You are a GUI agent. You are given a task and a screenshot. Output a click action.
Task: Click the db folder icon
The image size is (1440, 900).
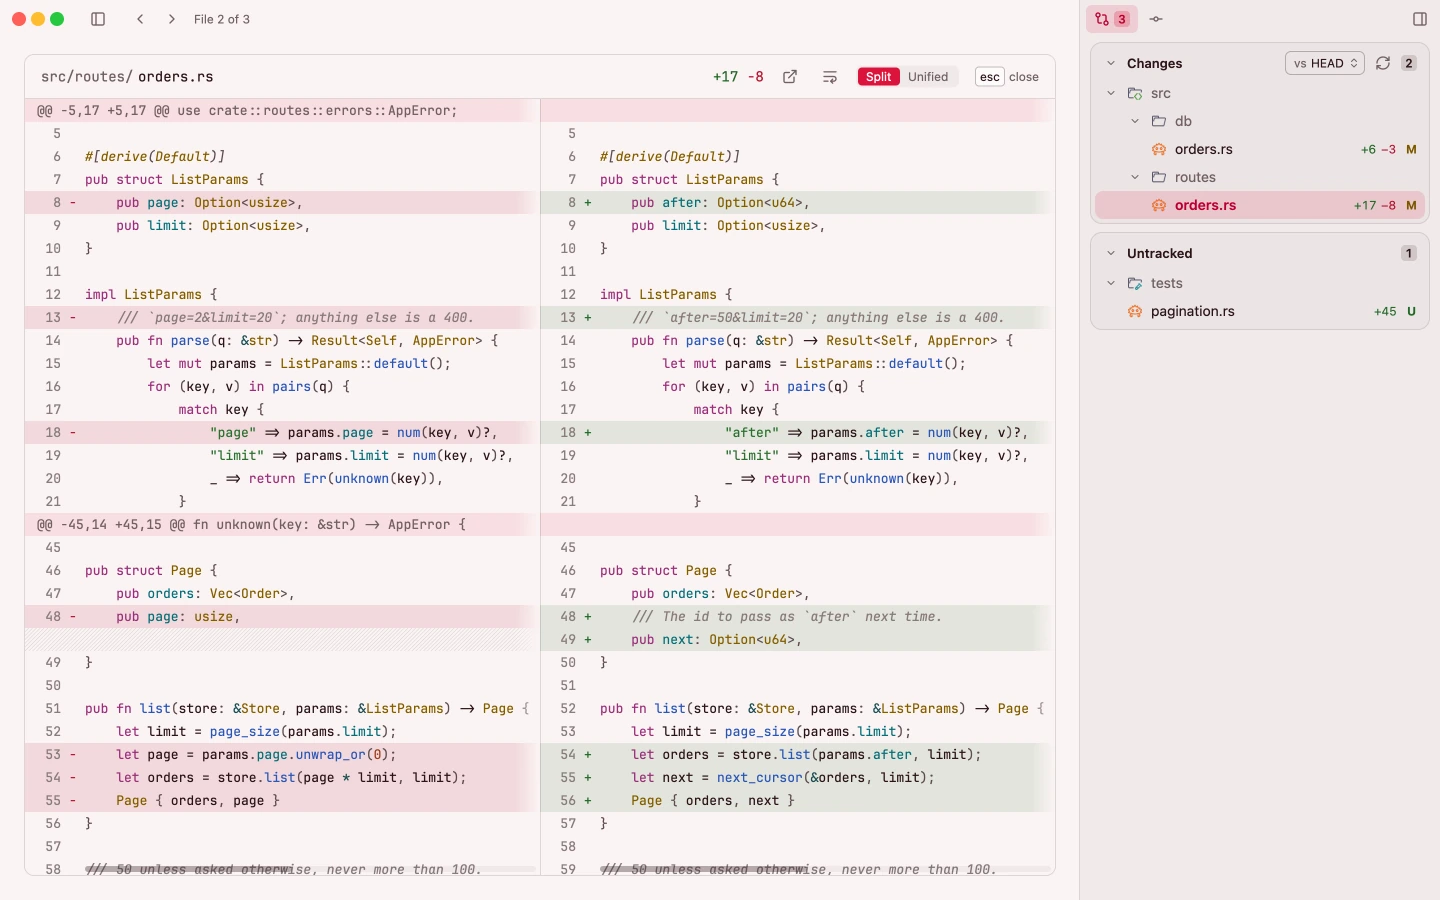[1159, 121]
